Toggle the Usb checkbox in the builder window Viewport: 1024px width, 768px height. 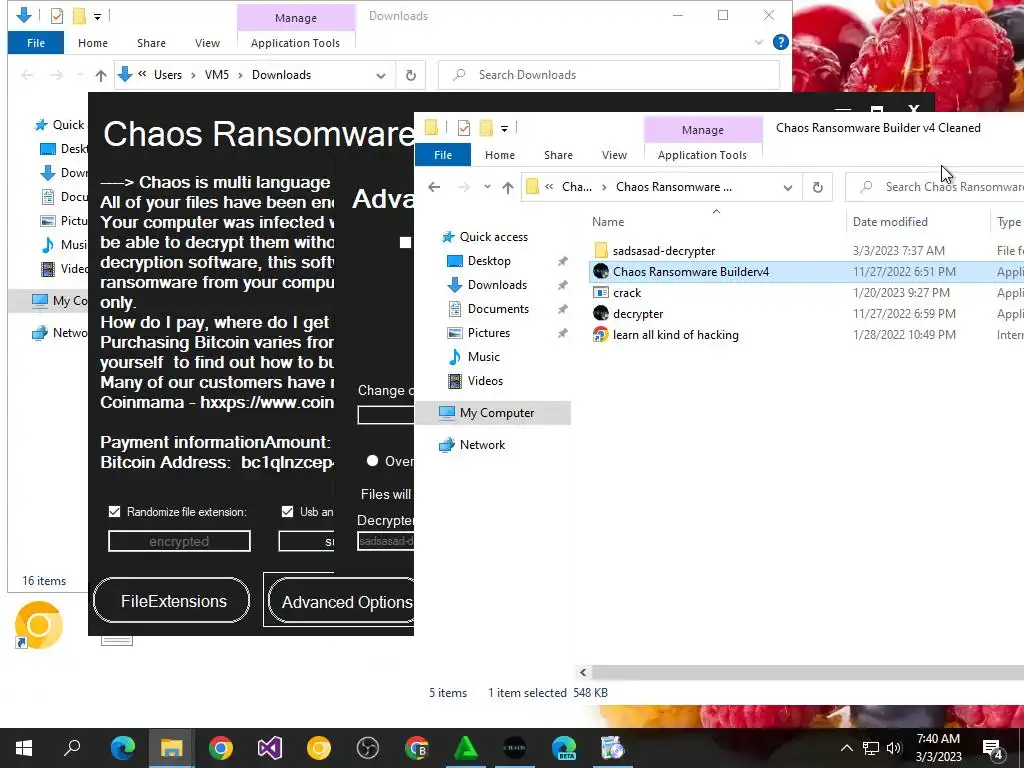coord(287,511)
